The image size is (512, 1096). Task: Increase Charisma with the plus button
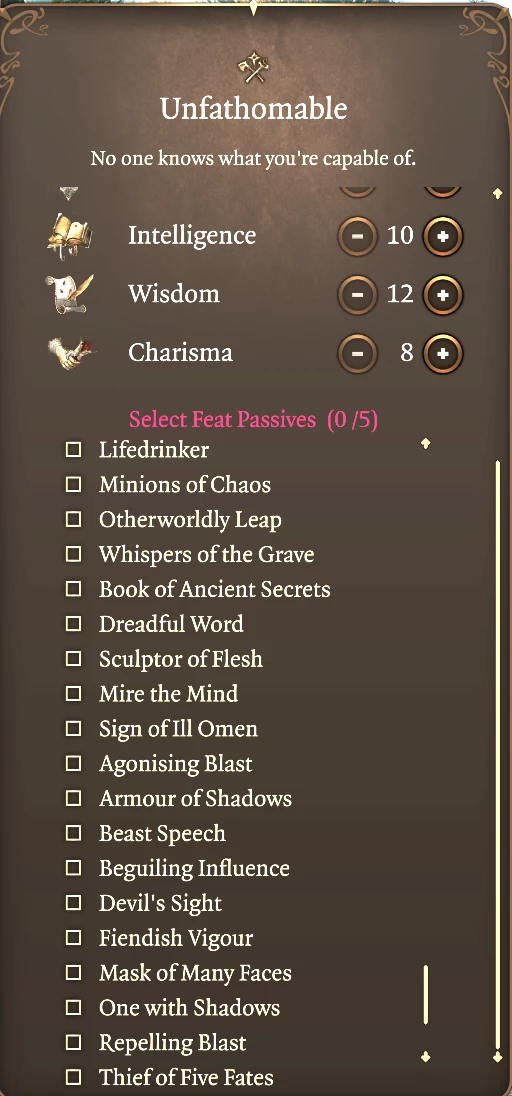[x=443, y=354]
